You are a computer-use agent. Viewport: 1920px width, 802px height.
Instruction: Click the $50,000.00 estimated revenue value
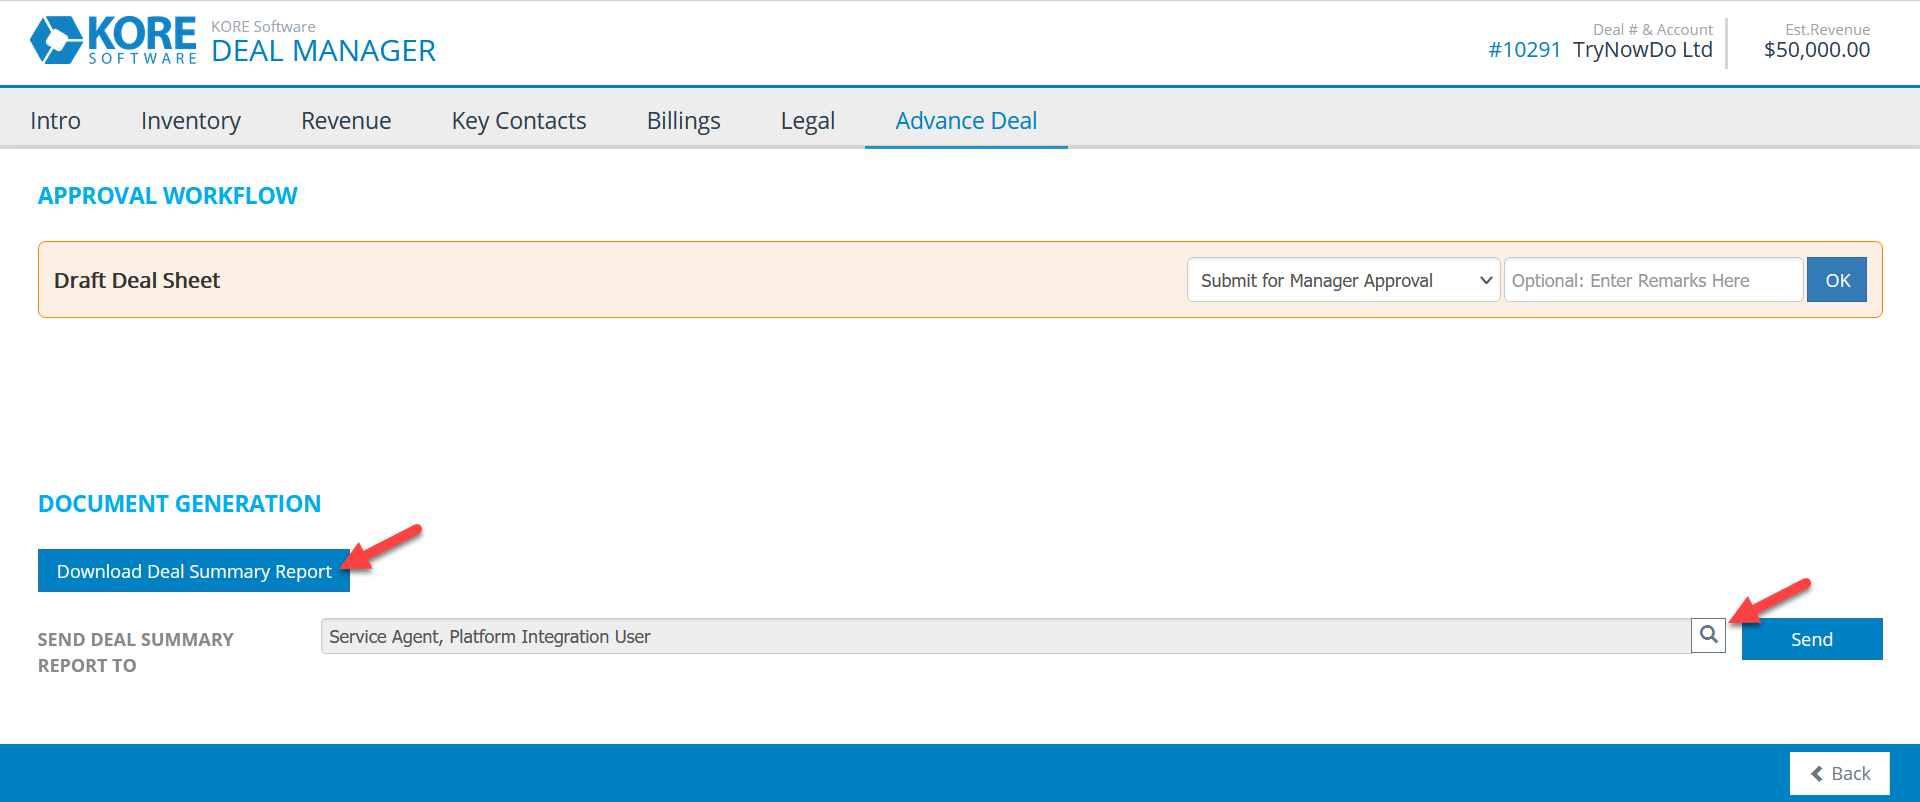point(1817,50)
